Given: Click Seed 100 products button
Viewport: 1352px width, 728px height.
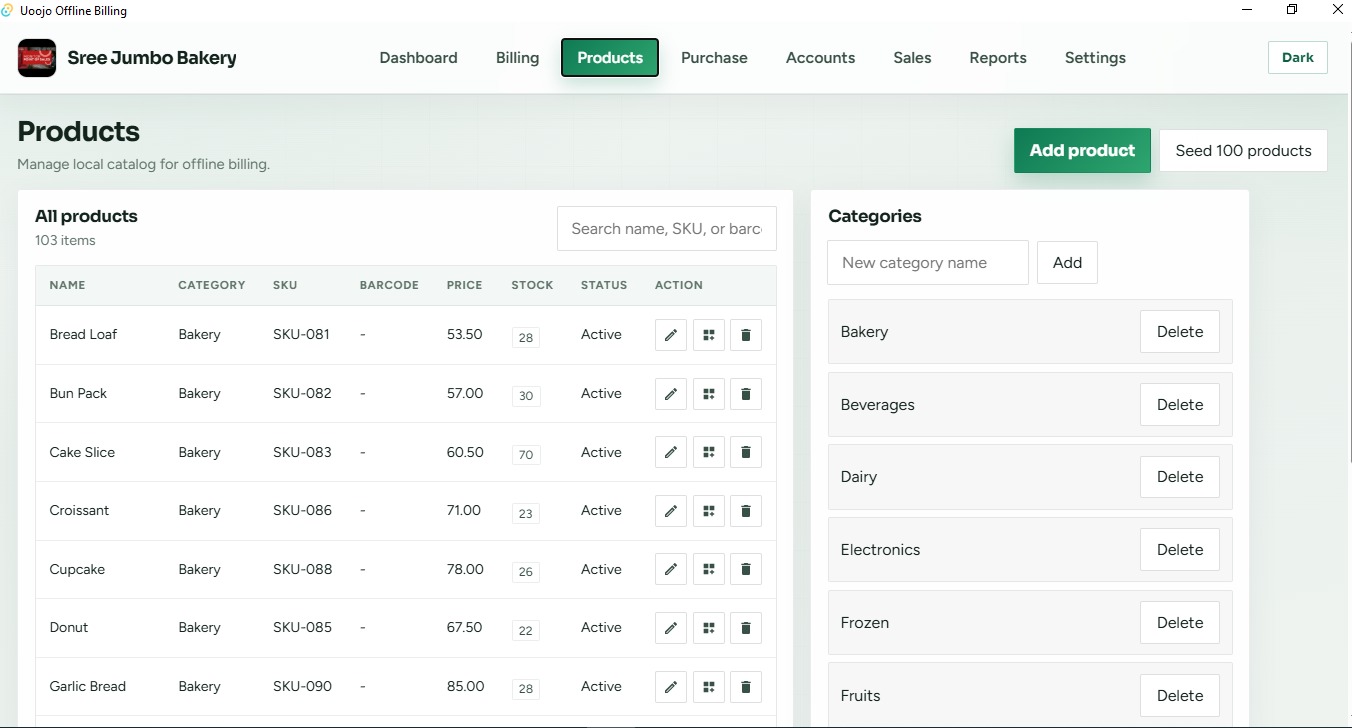Looking at the screenshot, I should (x=1243, y=151).
